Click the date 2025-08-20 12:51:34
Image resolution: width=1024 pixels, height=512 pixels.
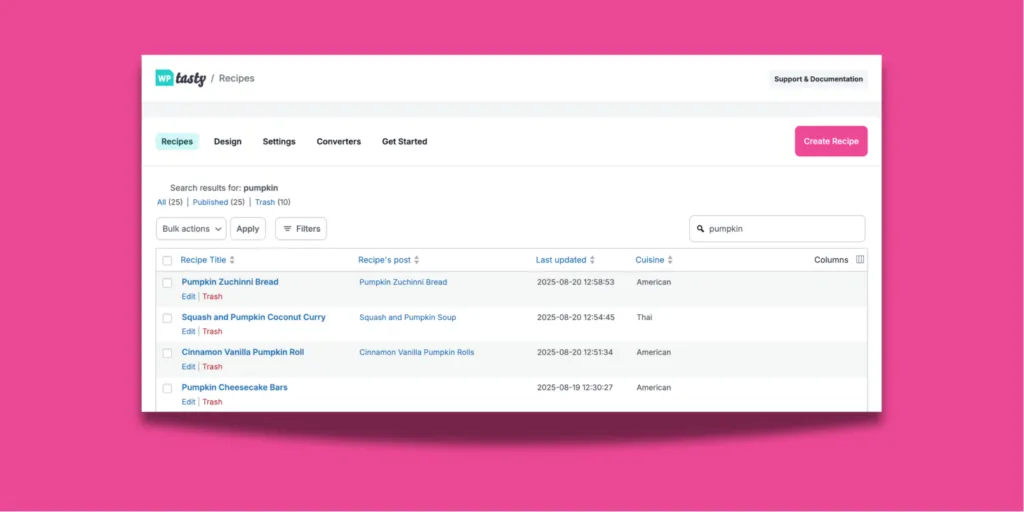575,352
